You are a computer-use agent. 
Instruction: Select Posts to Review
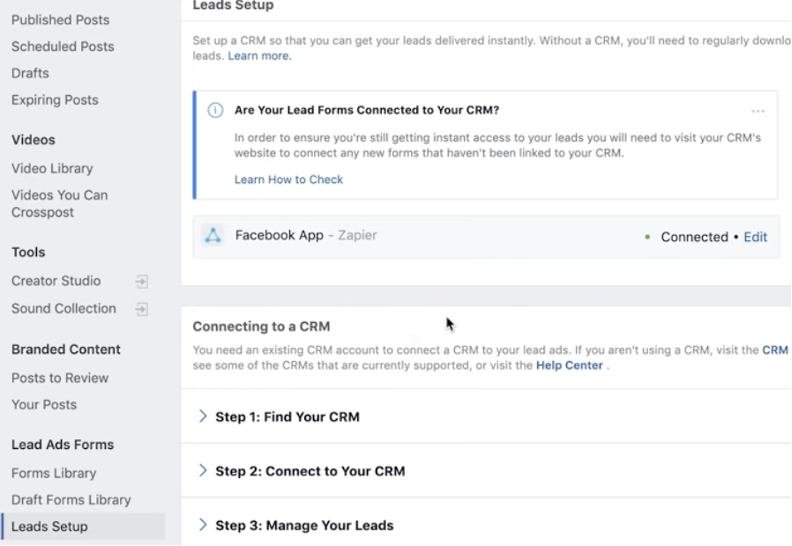[60, 378]
